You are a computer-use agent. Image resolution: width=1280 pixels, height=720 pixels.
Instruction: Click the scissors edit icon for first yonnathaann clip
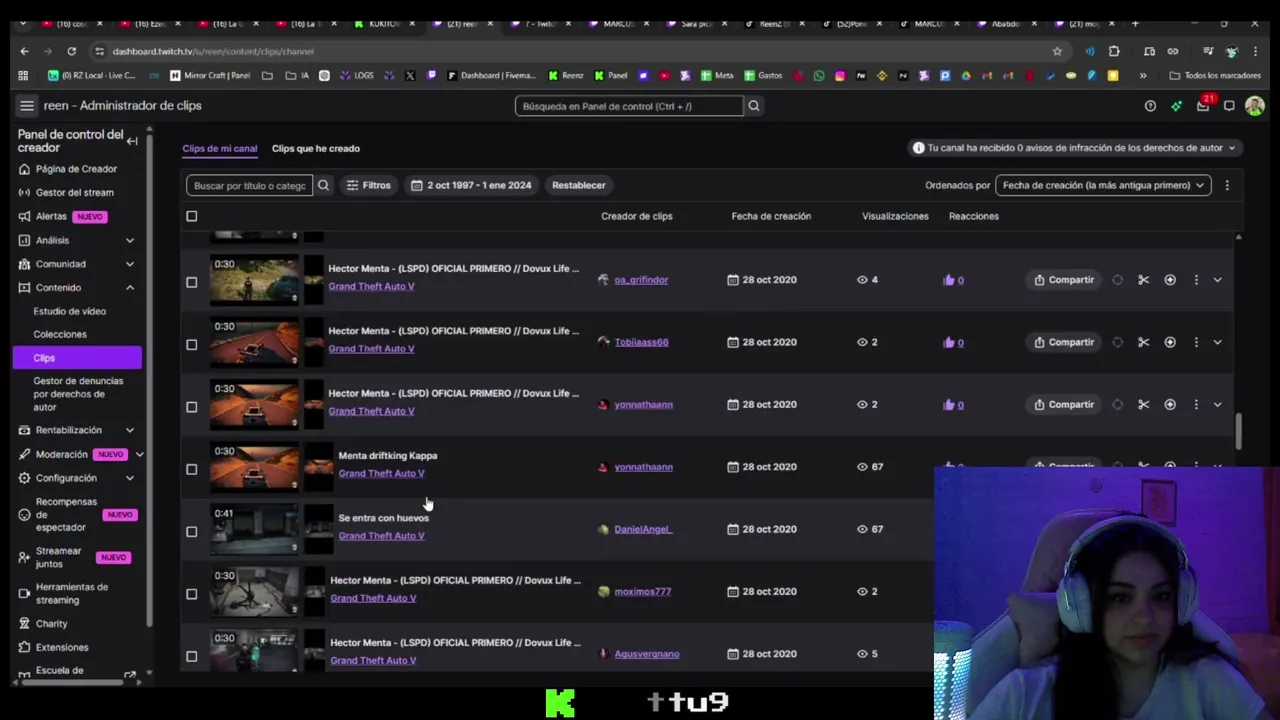(x=1143, y=405)
